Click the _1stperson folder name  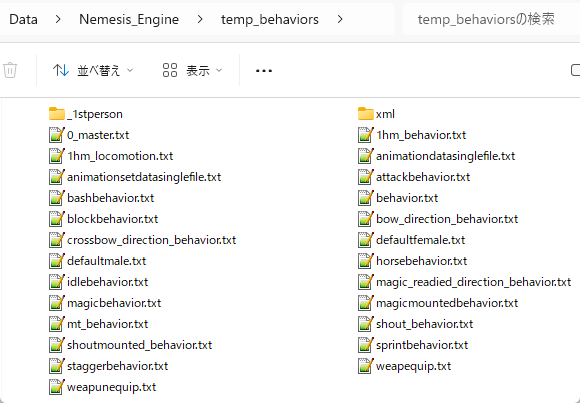click(95, 114)
